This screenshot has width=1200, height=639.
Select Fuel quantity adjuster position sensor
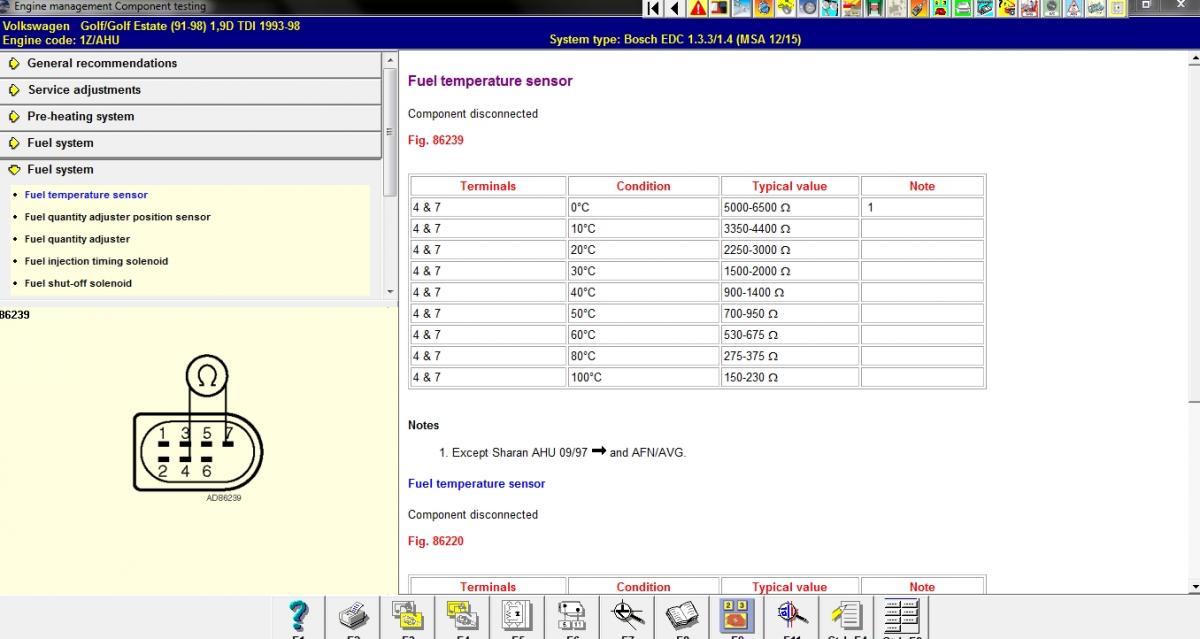point(117,217)
